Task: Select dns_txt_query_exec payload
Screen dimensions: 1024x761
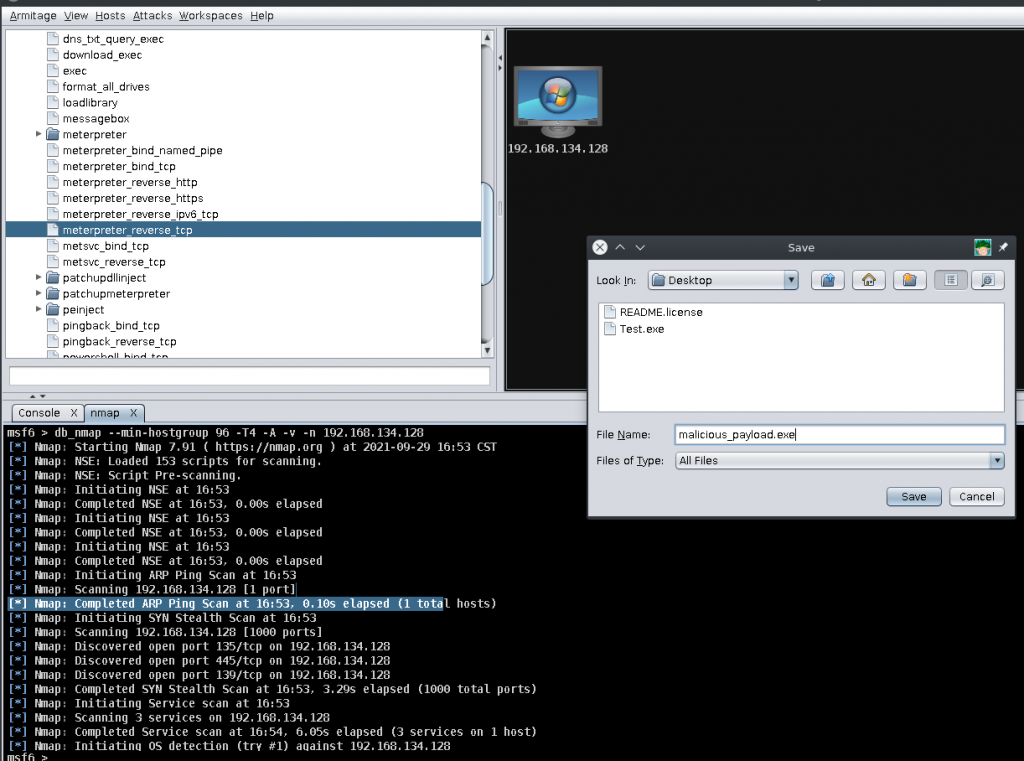Action: 113,39
